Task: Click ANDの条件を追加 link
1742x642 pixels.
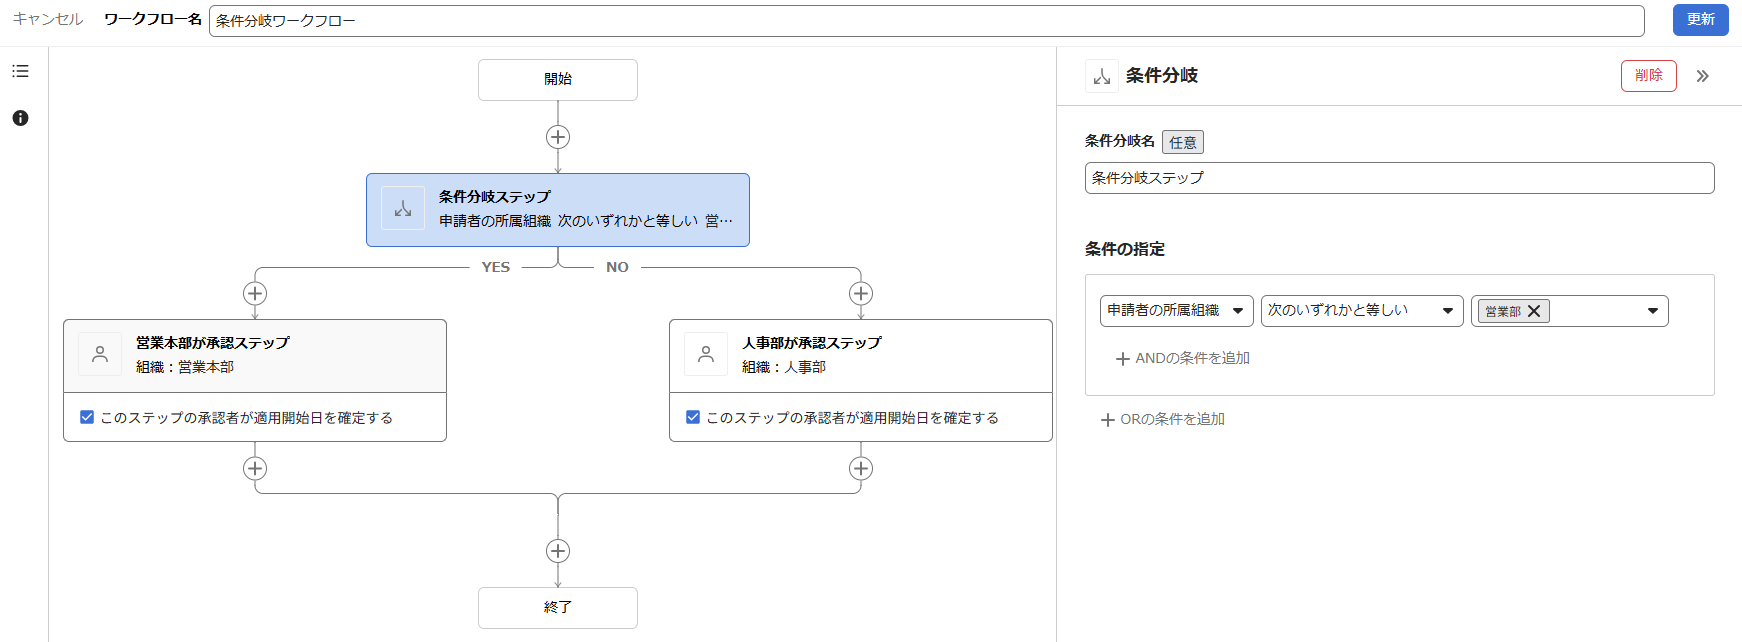Action: tap(1183, 358)
